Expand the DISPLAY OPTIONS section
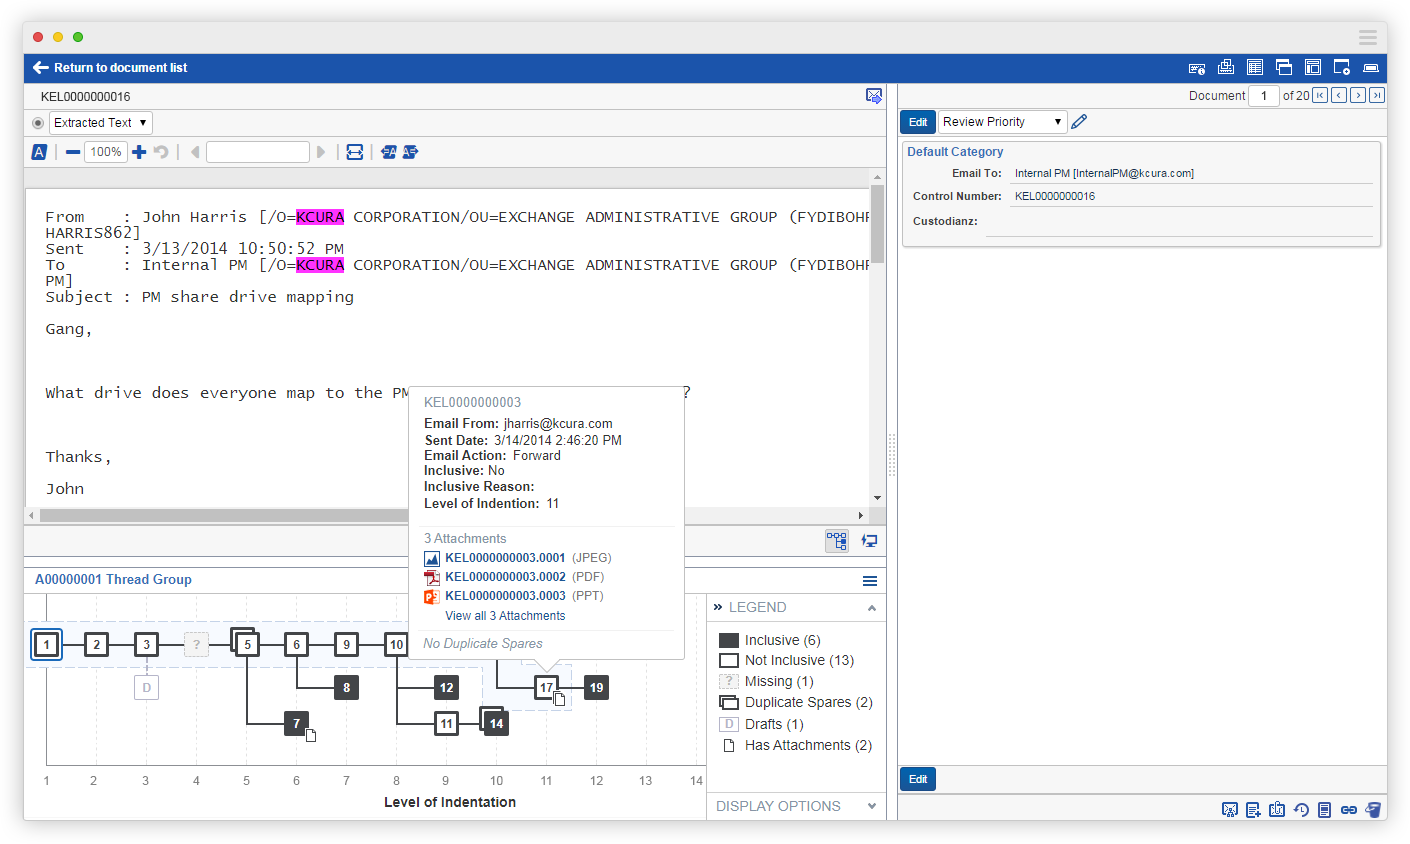The height and width of the screenshot is (844, 1410). (x=872, y=806)
